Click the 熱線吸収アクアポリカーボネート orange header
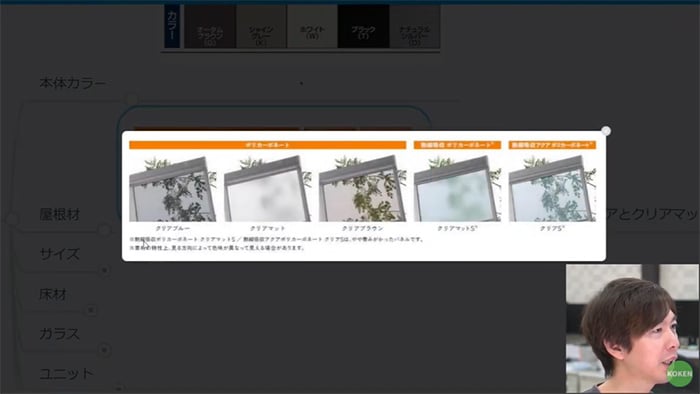 (552, 145)
